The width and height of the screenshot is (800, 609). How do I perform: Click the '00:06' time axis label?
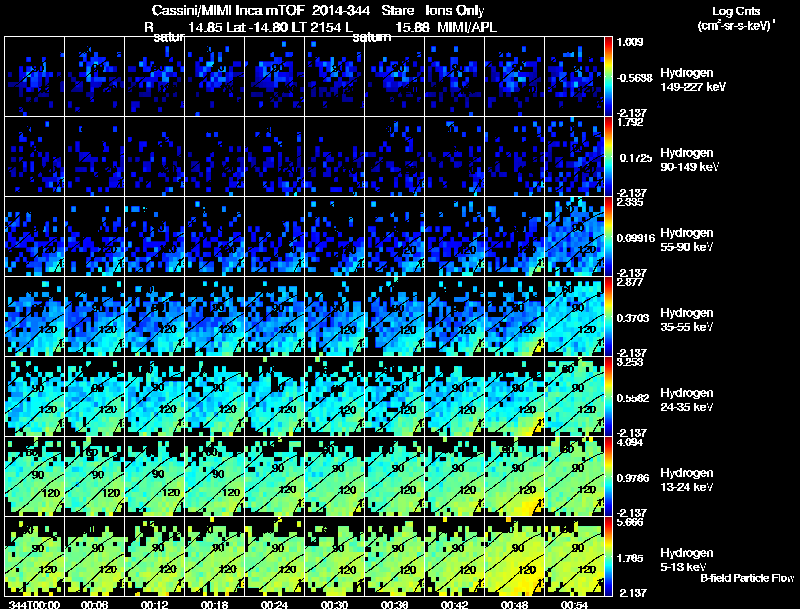click(x=94, y=604)
